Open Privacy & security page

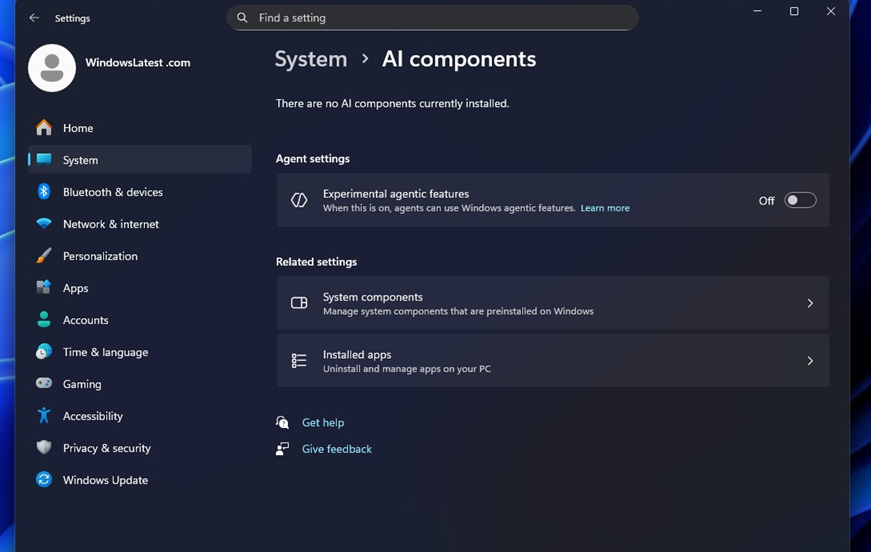coord(139,448)
